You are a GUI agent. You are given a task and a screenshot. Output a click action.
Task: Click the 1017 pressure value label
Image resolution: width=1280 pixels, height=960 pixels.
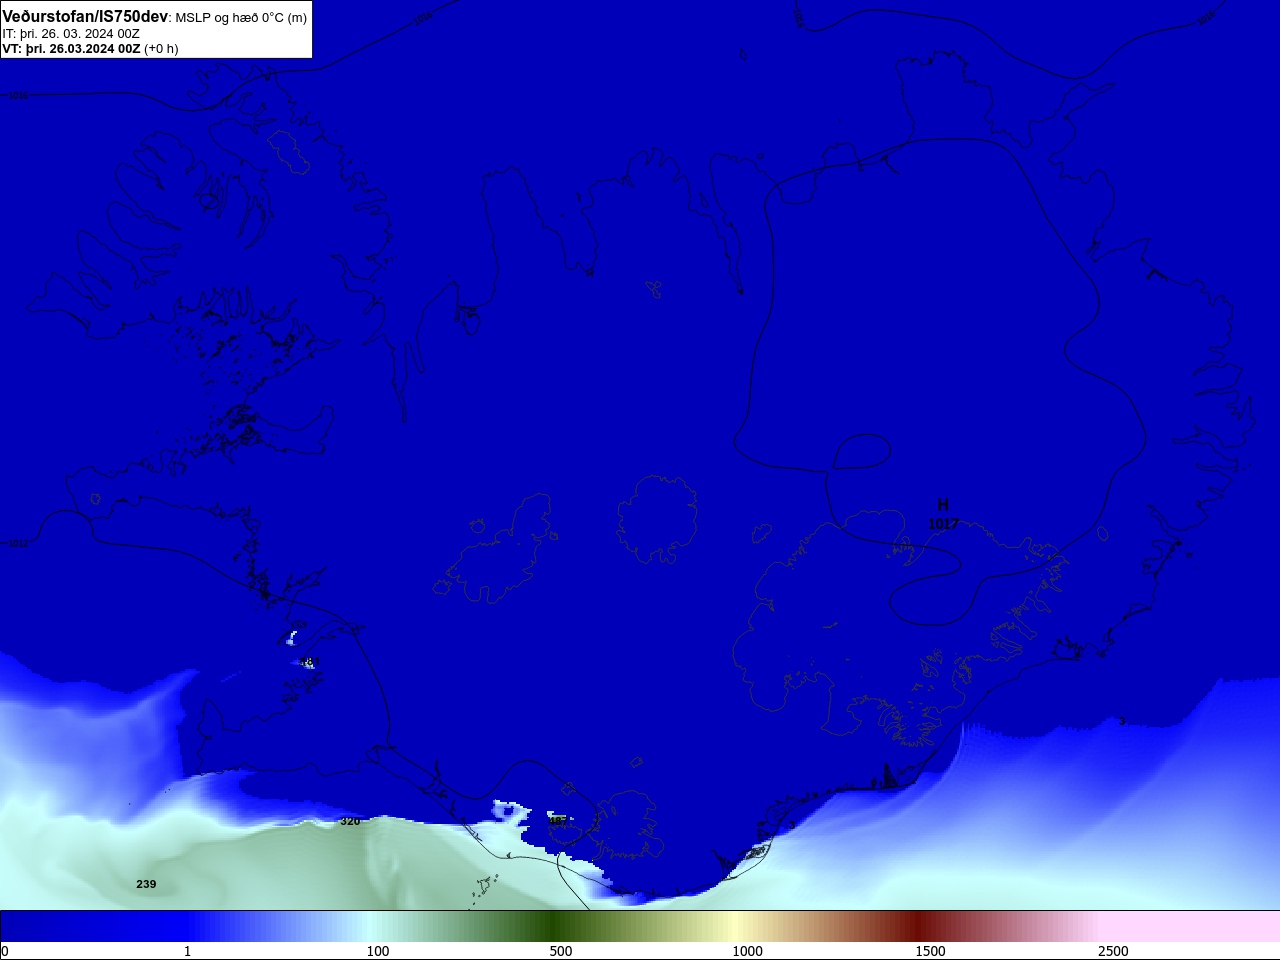(x=943, y=523)
